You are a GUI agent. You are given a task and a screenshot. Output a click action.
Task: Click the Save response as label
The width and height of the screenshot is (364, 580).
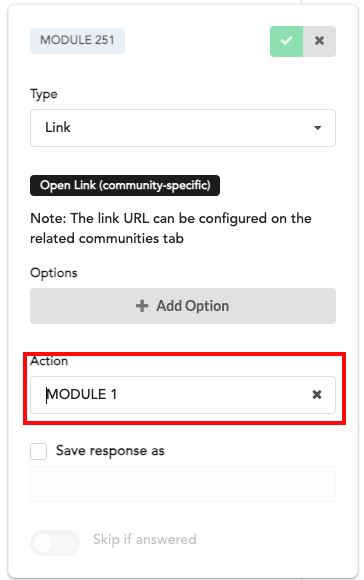tap(110, 451)
